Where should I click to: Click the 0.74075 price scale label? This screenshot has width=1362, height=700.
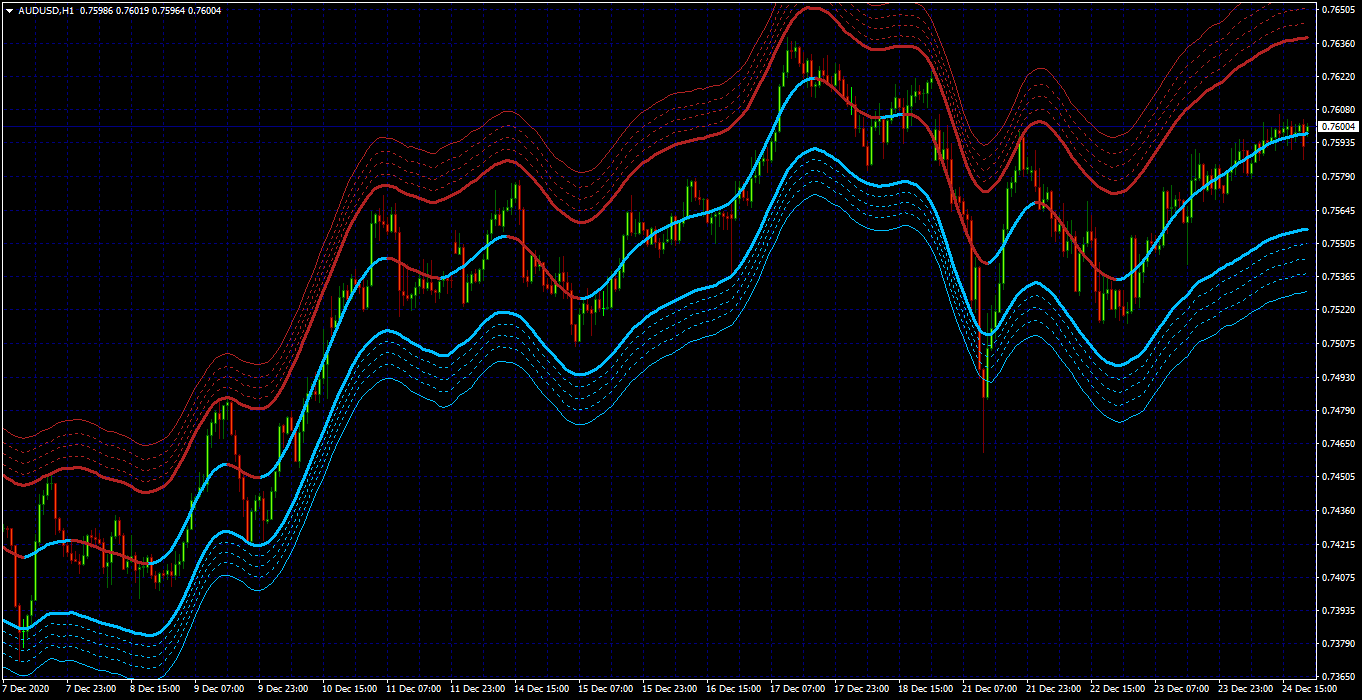[x=1339, y=577]
